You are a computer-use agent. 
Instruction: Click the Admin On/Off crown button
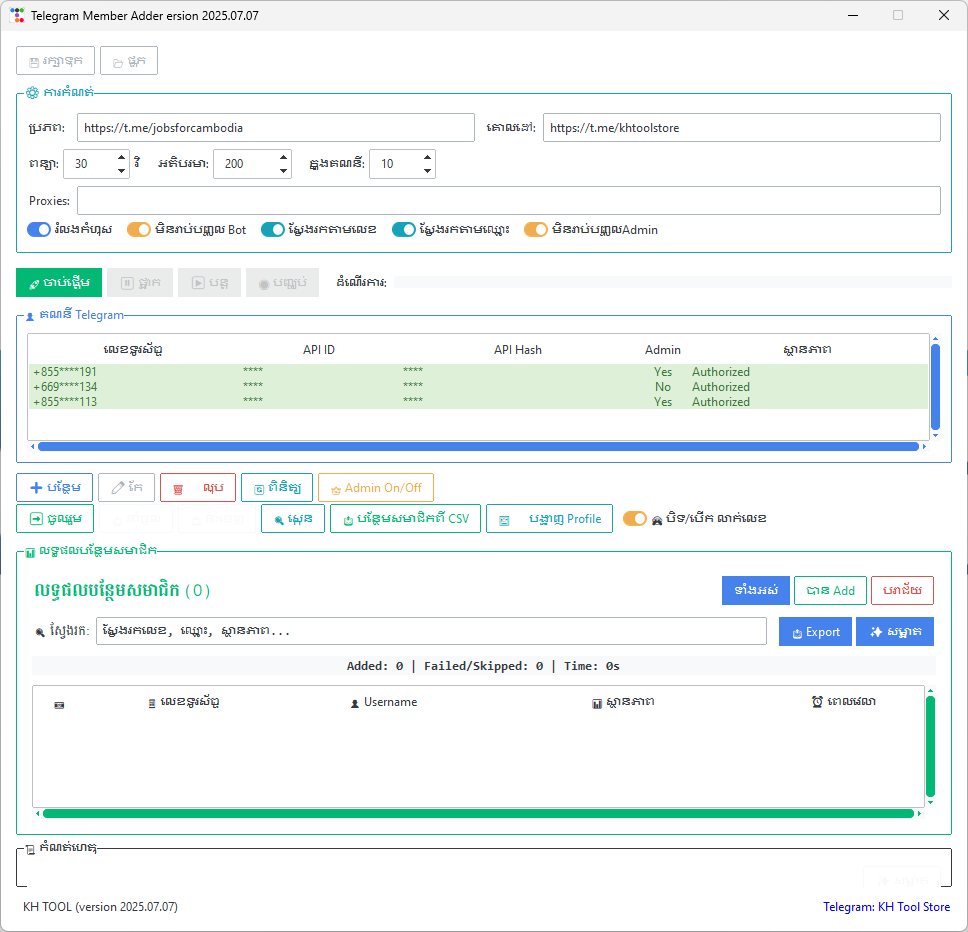376,488
